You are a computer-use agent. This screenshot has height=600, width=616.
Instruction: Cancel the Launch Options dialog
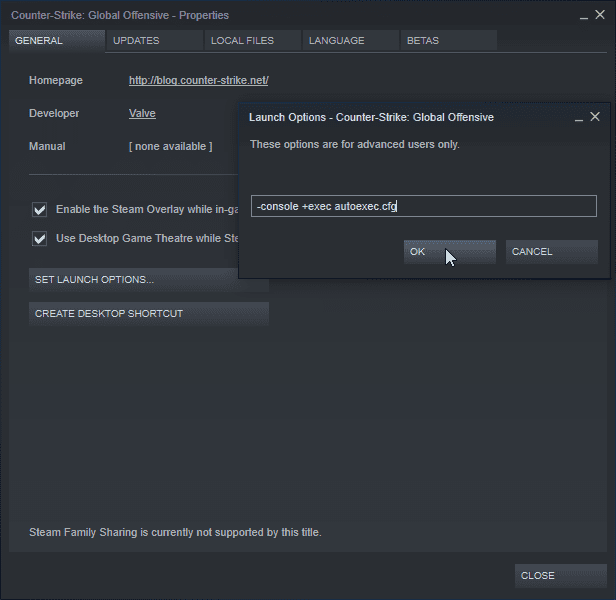click(551, 252)
